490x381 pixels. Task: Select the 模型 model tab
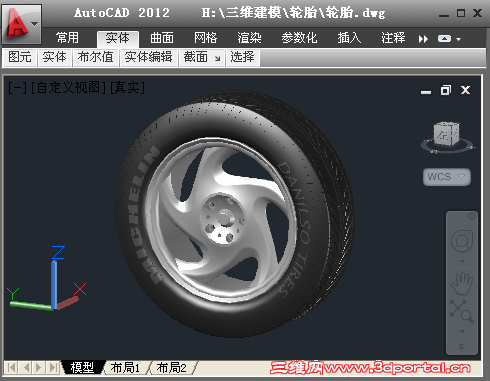pos(82,367)
